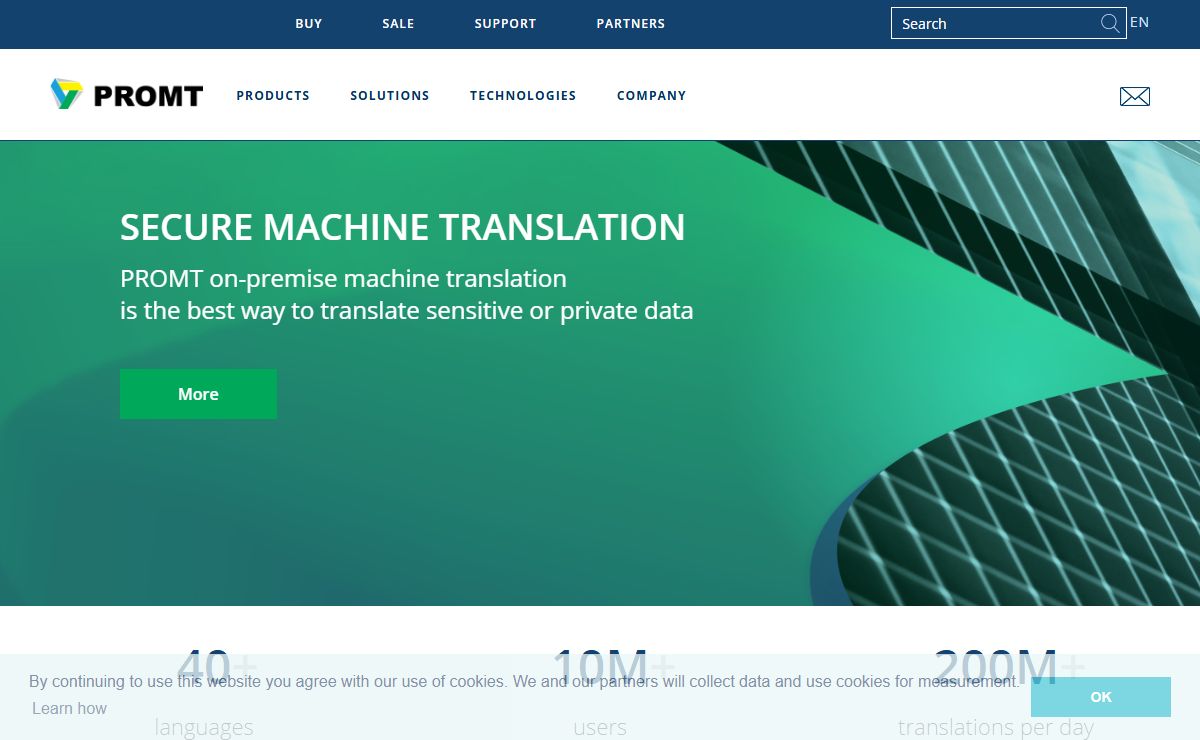Open the BUY menu item
The width and height of the screenshot is (1200, 740).
tap(309, 24)
